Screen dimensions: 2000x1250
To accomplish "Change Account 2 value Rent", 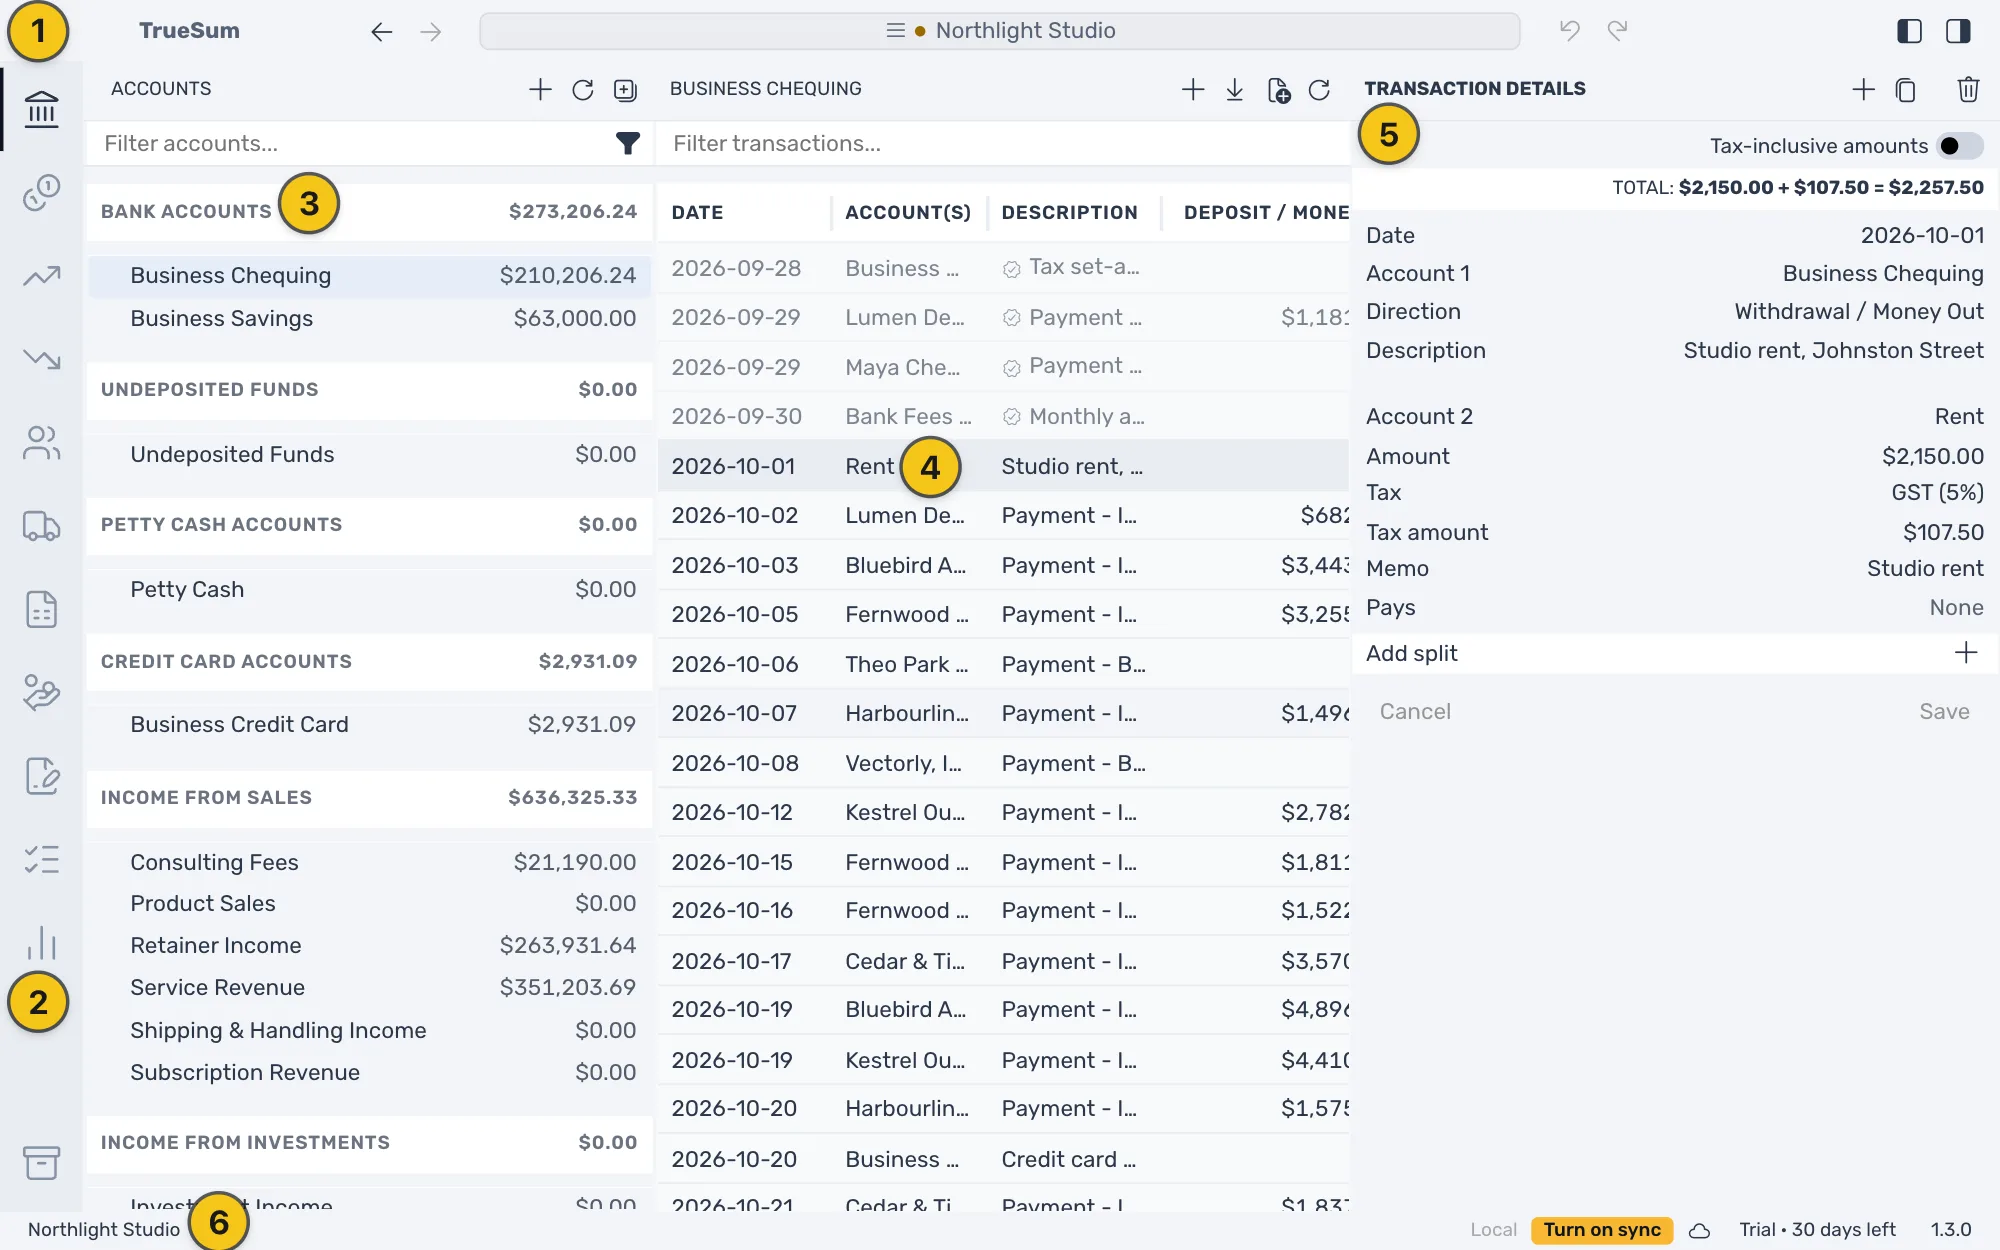I will pos(1958,416).
